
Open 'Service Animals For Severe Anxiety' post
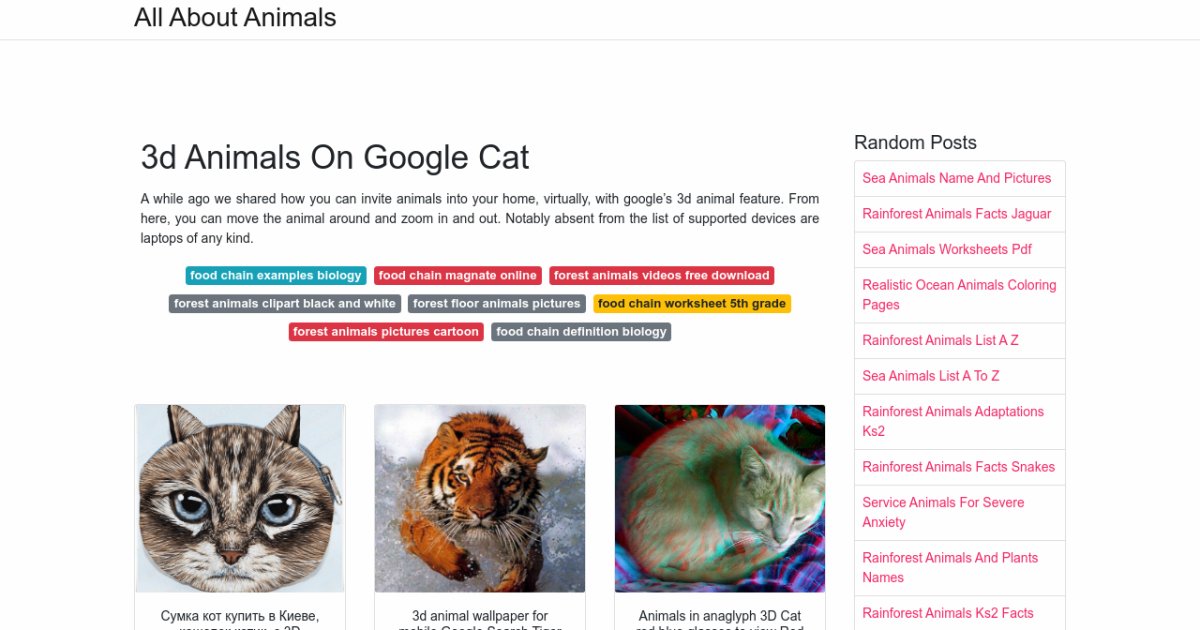pyautogui.click(x=943, y=512)
